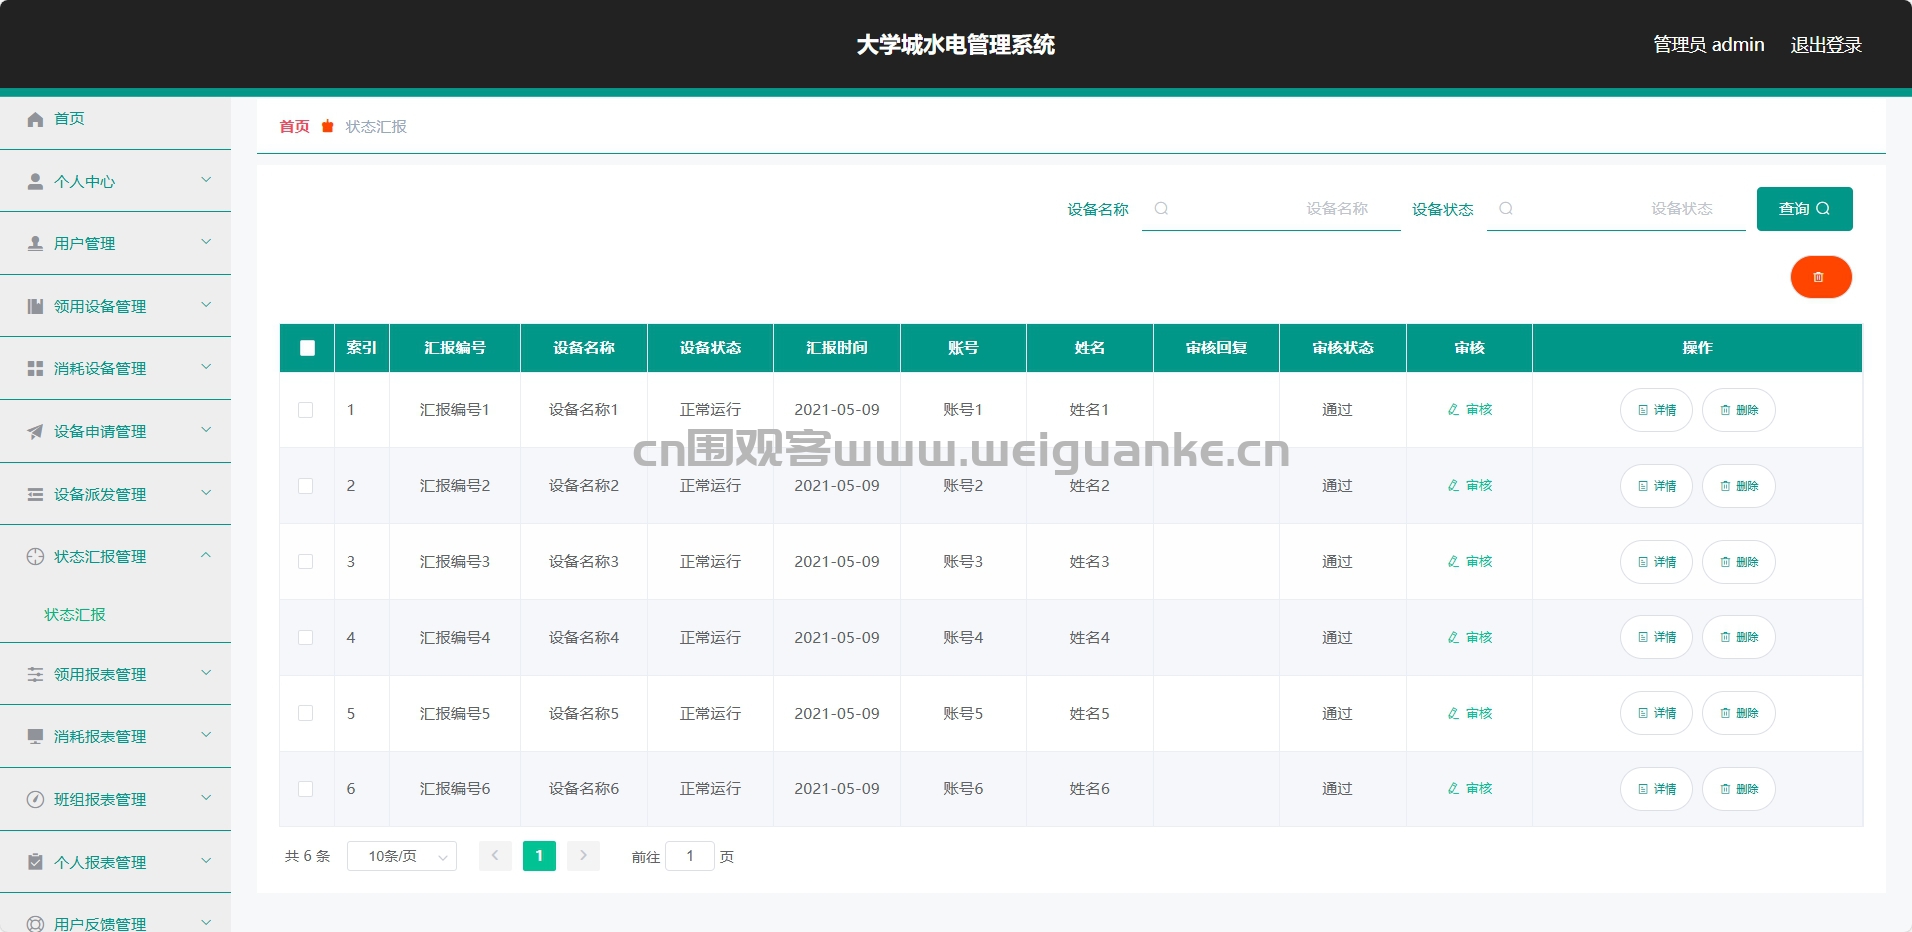Check the row checkbox for 汇报编号4
This screenshot has height=932, width=1912.
[x=306, y=638]
